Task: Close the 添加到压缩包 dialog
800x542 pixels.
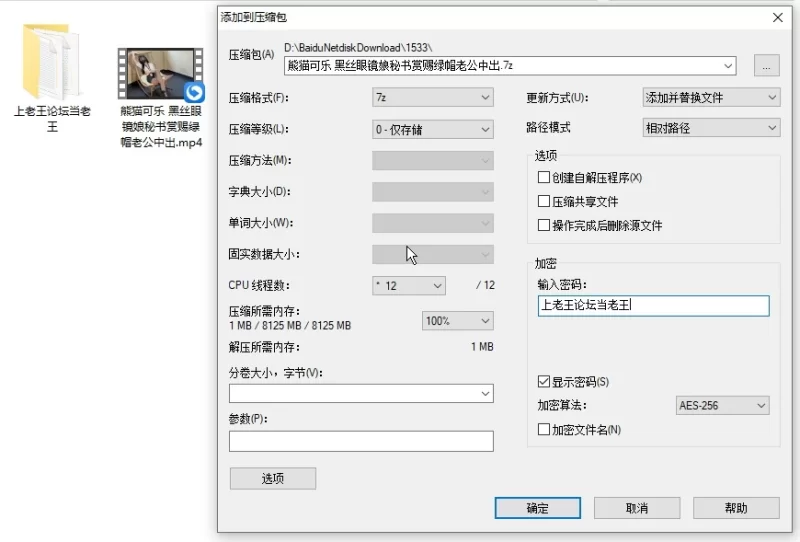Action: (777, 17)
